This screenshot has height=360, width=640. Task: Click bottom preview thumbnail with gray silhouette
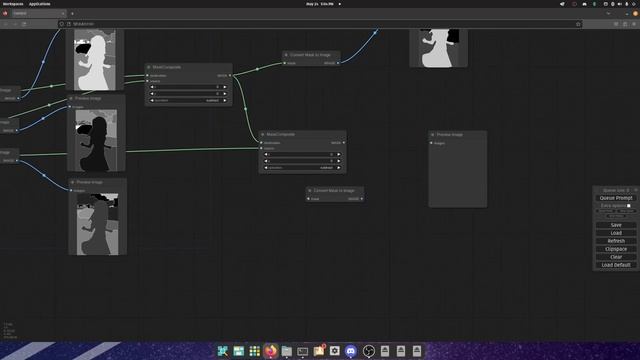(98, 224)
